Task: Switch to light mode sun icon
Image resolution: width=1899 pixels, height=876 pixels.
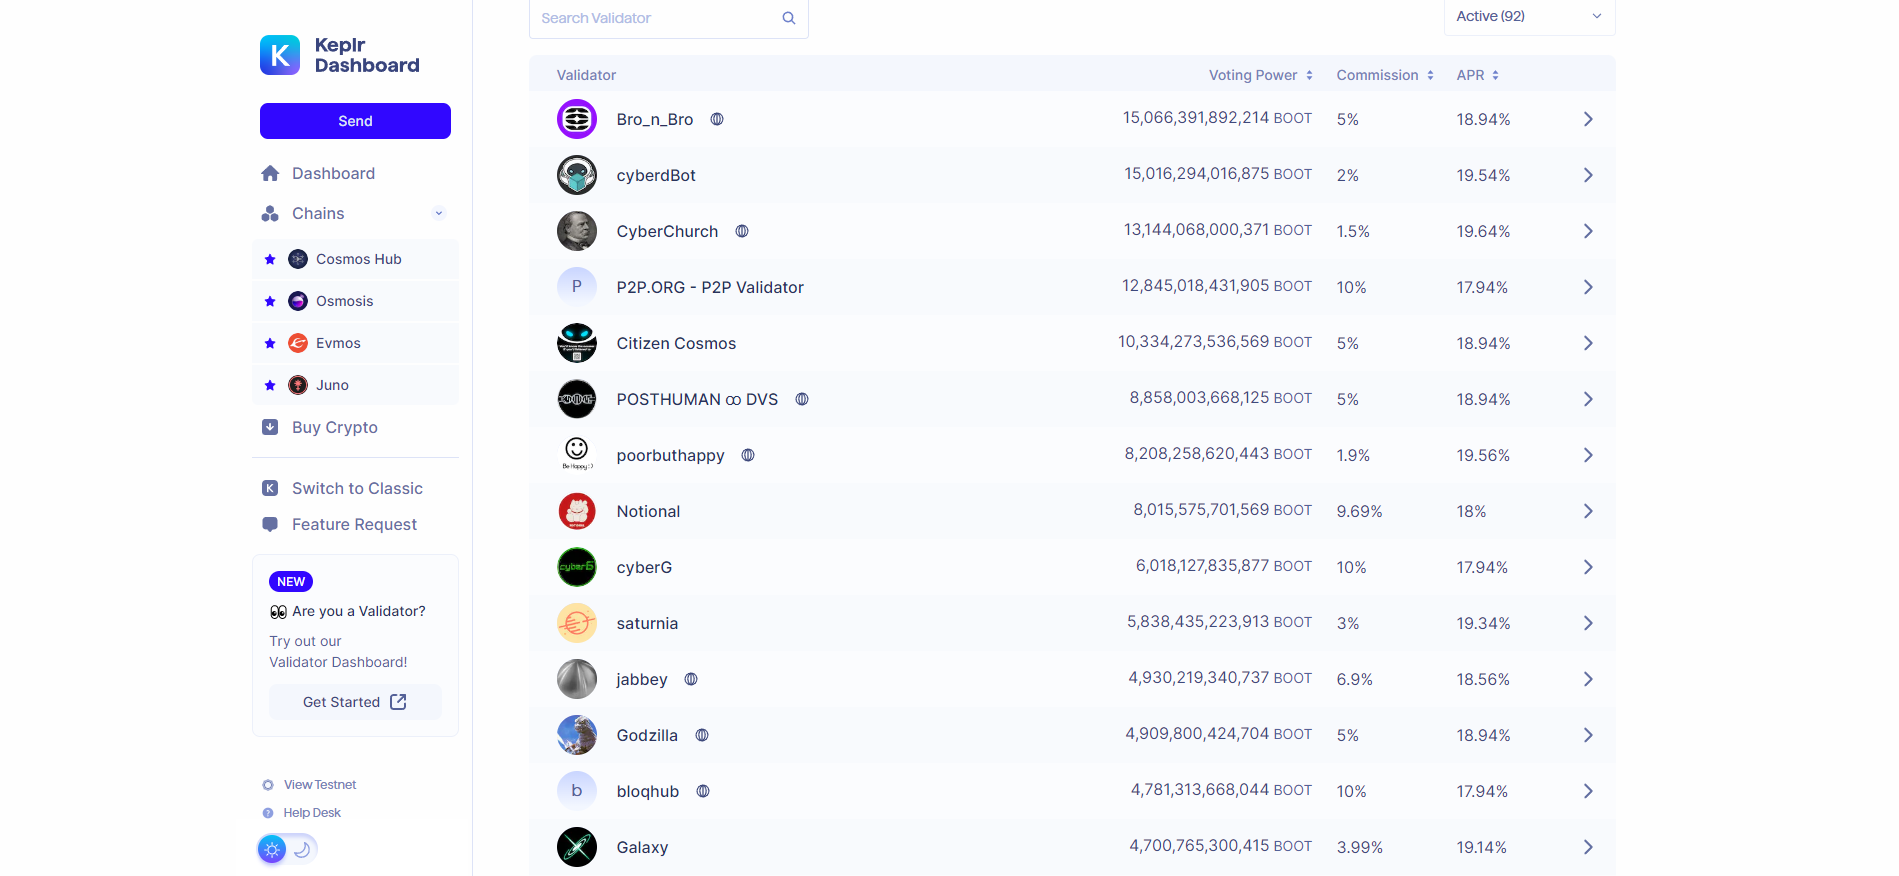Action: [x=272, y=849]
